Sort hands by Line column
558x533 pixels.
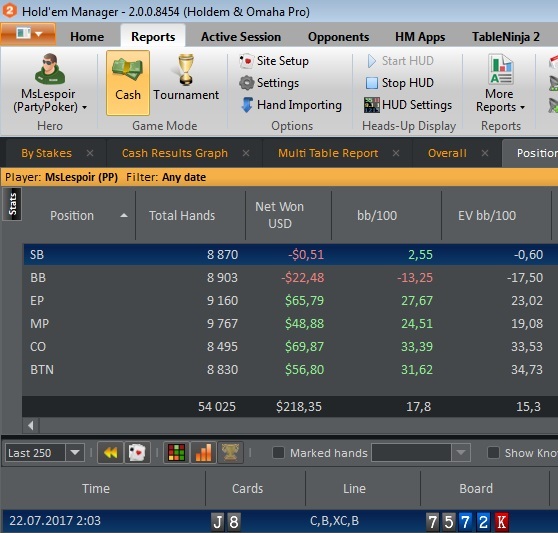click(x=354, y=489)
